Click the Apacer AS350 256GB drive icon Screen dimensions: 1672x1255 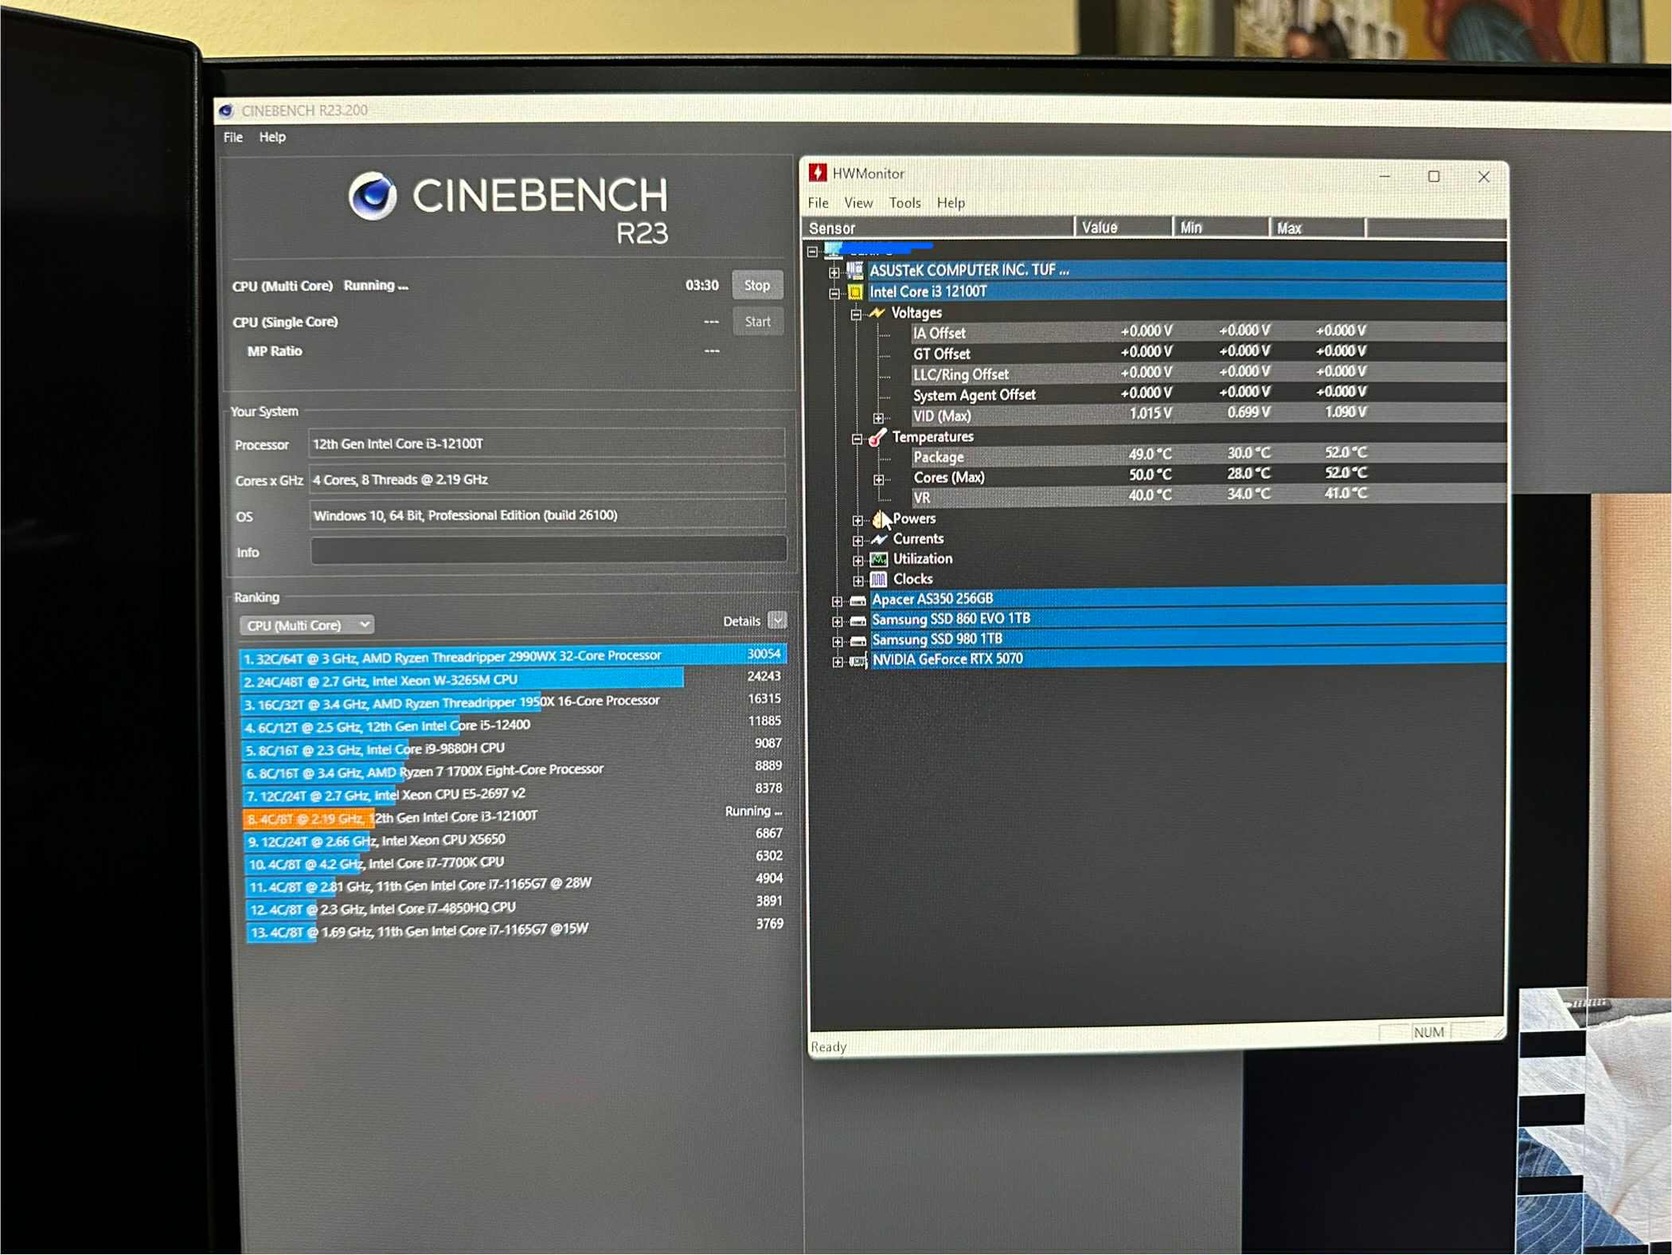(x=858, y=600)
